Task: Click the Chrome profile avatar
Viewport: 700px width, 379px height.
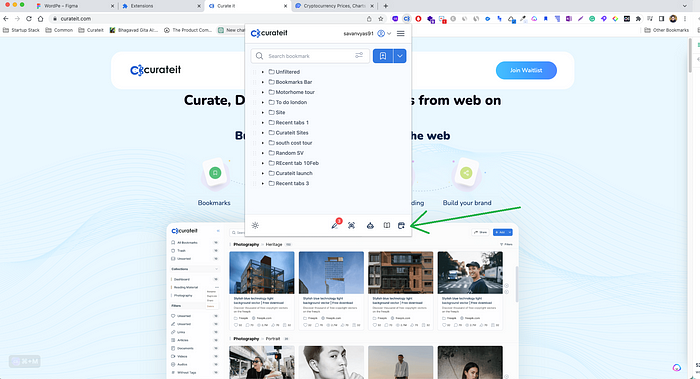Action: pos(673,19)
